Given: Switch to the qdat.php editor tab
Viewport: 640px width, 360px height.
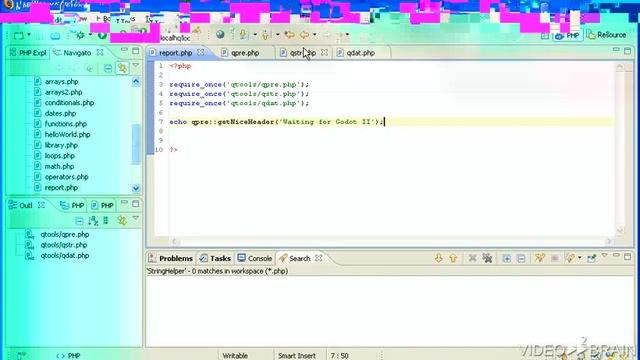Looking at the screenshot, I should coord(360,53).
